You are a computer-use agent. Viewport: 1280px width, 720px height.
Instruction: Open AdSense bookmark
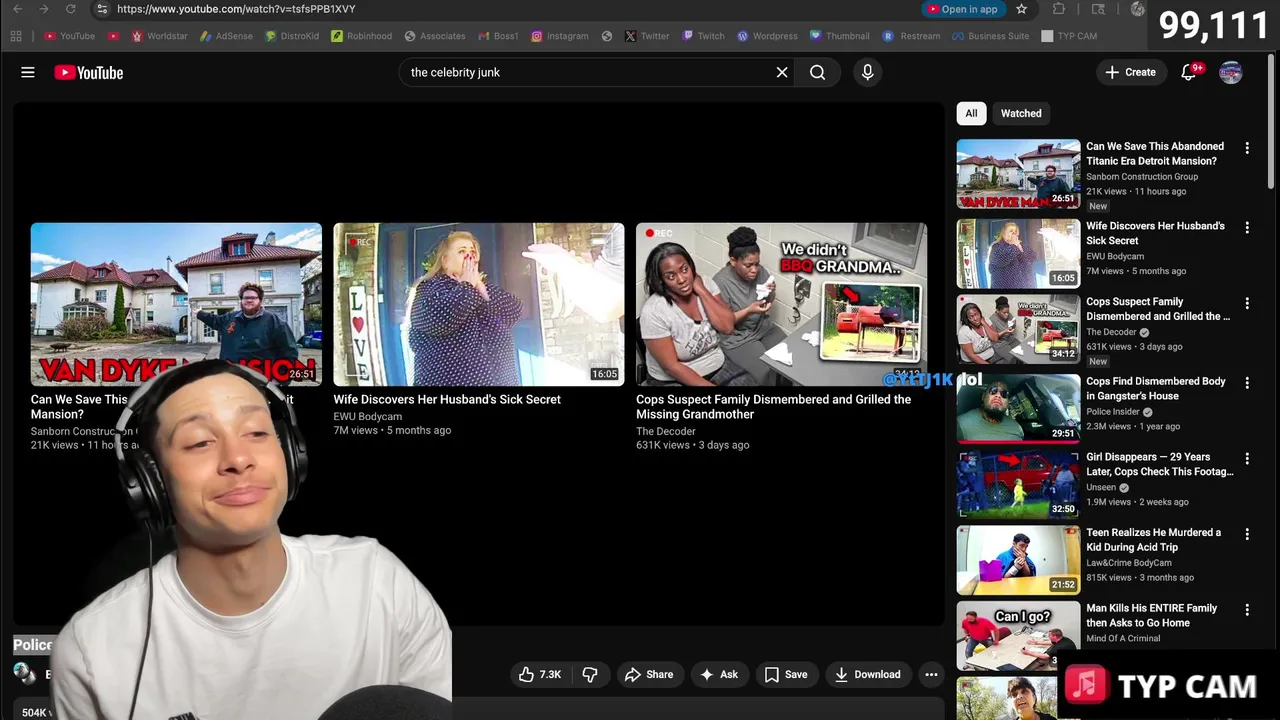coord(226,36)
